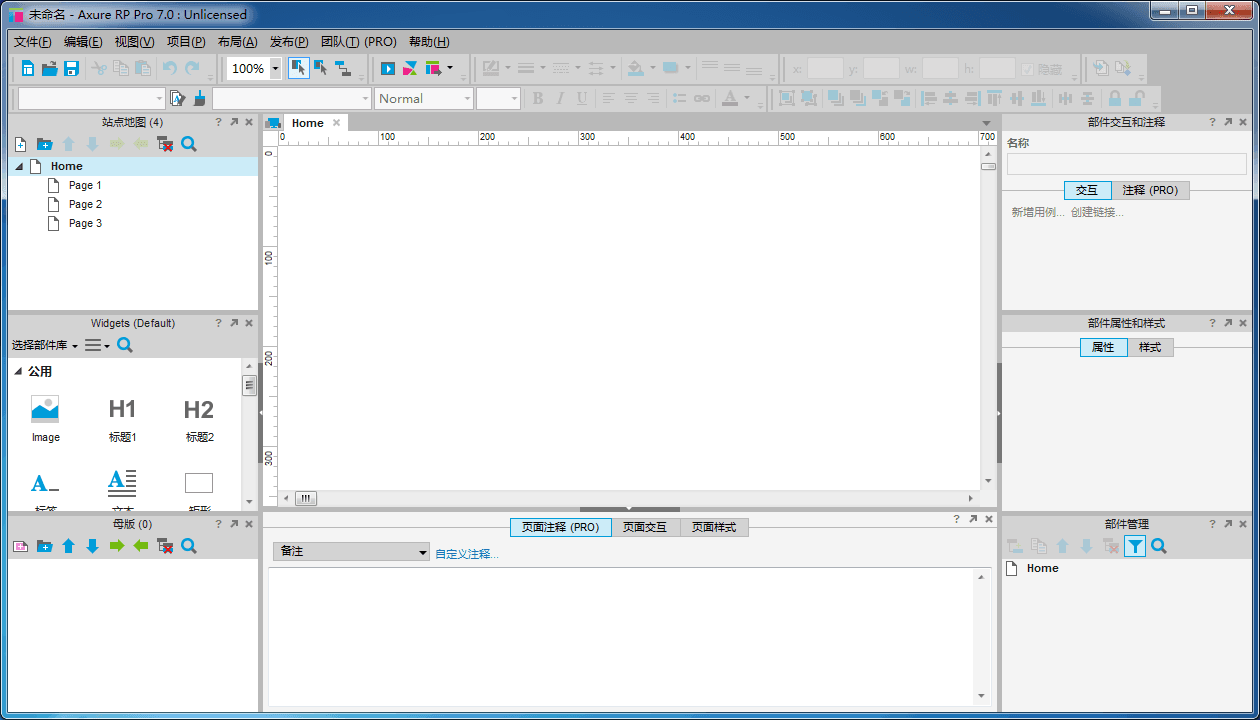The width and height of the screenshot is (1260, 720).
Task: Click the Publish to AxShare icon
Action: [410, 68]
